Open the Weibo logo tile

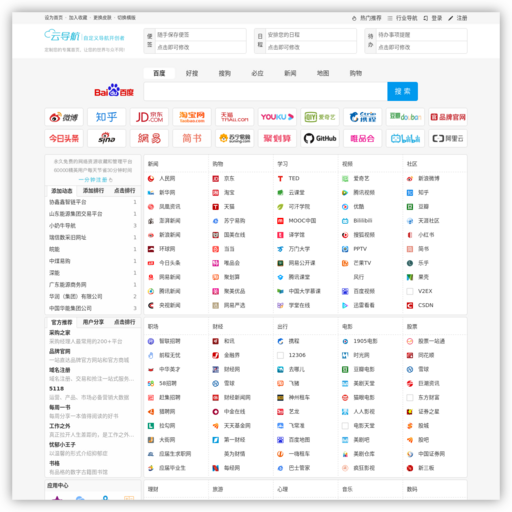(x=64, y=117)
